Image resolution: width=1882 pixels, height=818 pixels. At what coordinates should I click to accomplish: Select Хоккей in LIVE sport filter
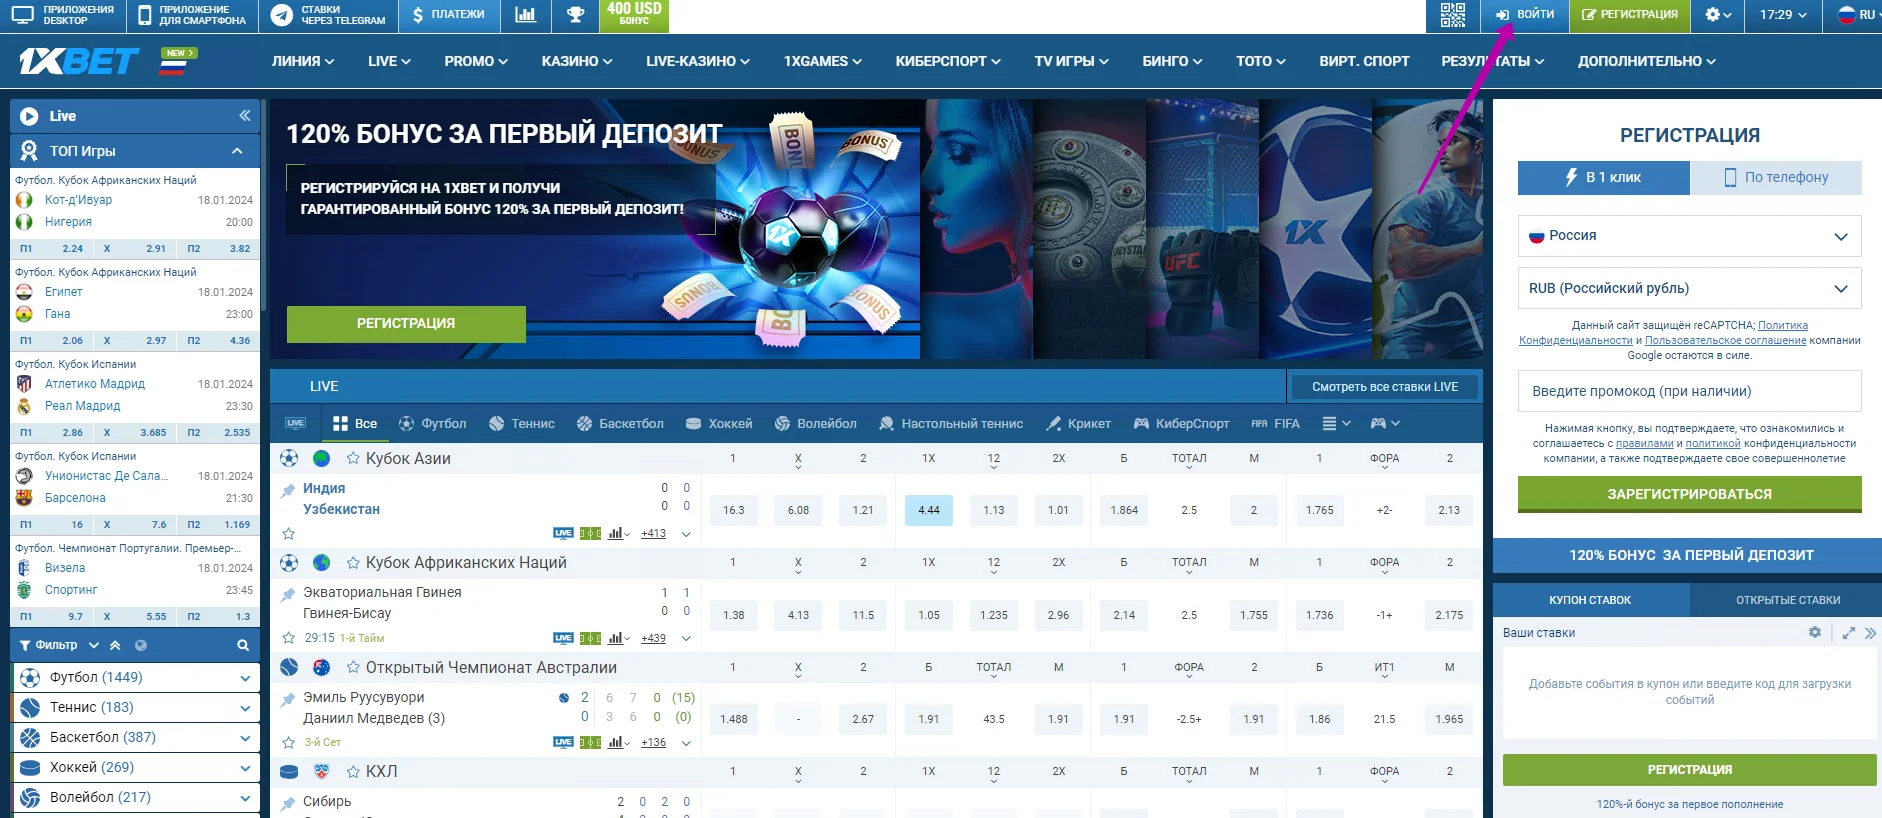719,424
